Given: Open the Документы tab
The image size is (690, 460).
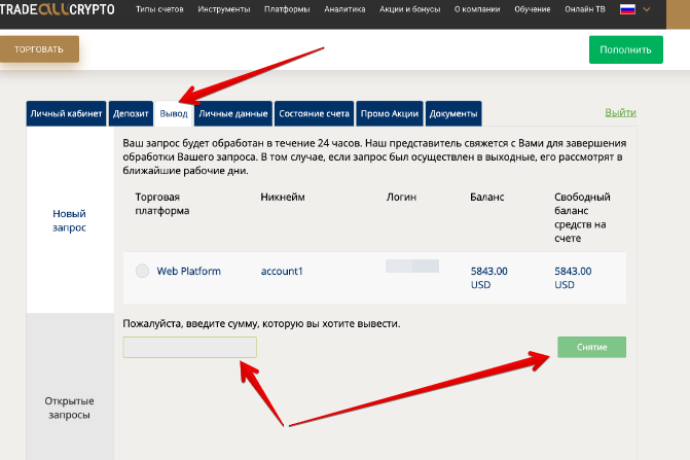Looking at the screenshot, I should 453,114.
